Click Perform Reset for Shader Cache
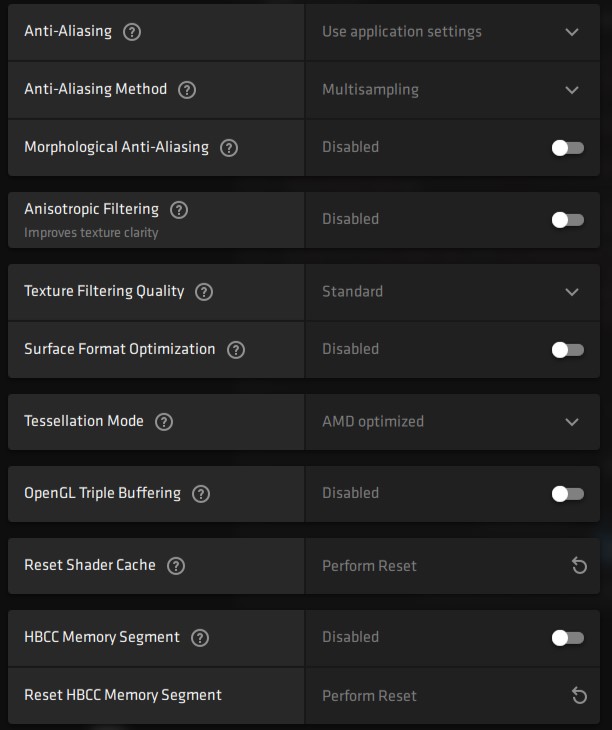The width and height of the screenshot is (612, 730). pos(369,566)
